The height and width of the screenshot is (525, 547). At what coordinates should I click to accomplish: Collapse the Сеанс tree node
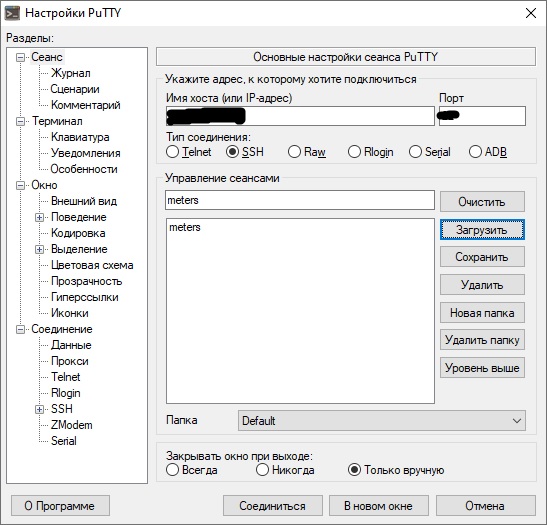coord(21,57)
